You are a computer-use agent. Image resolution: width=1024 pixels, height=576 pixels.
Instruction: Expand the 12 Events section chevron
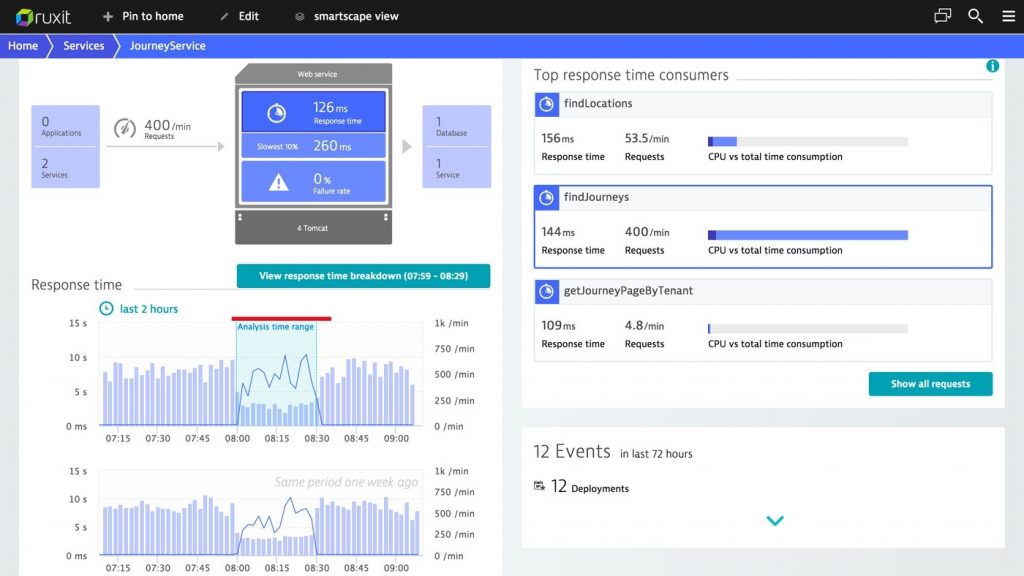click(775, 520)
